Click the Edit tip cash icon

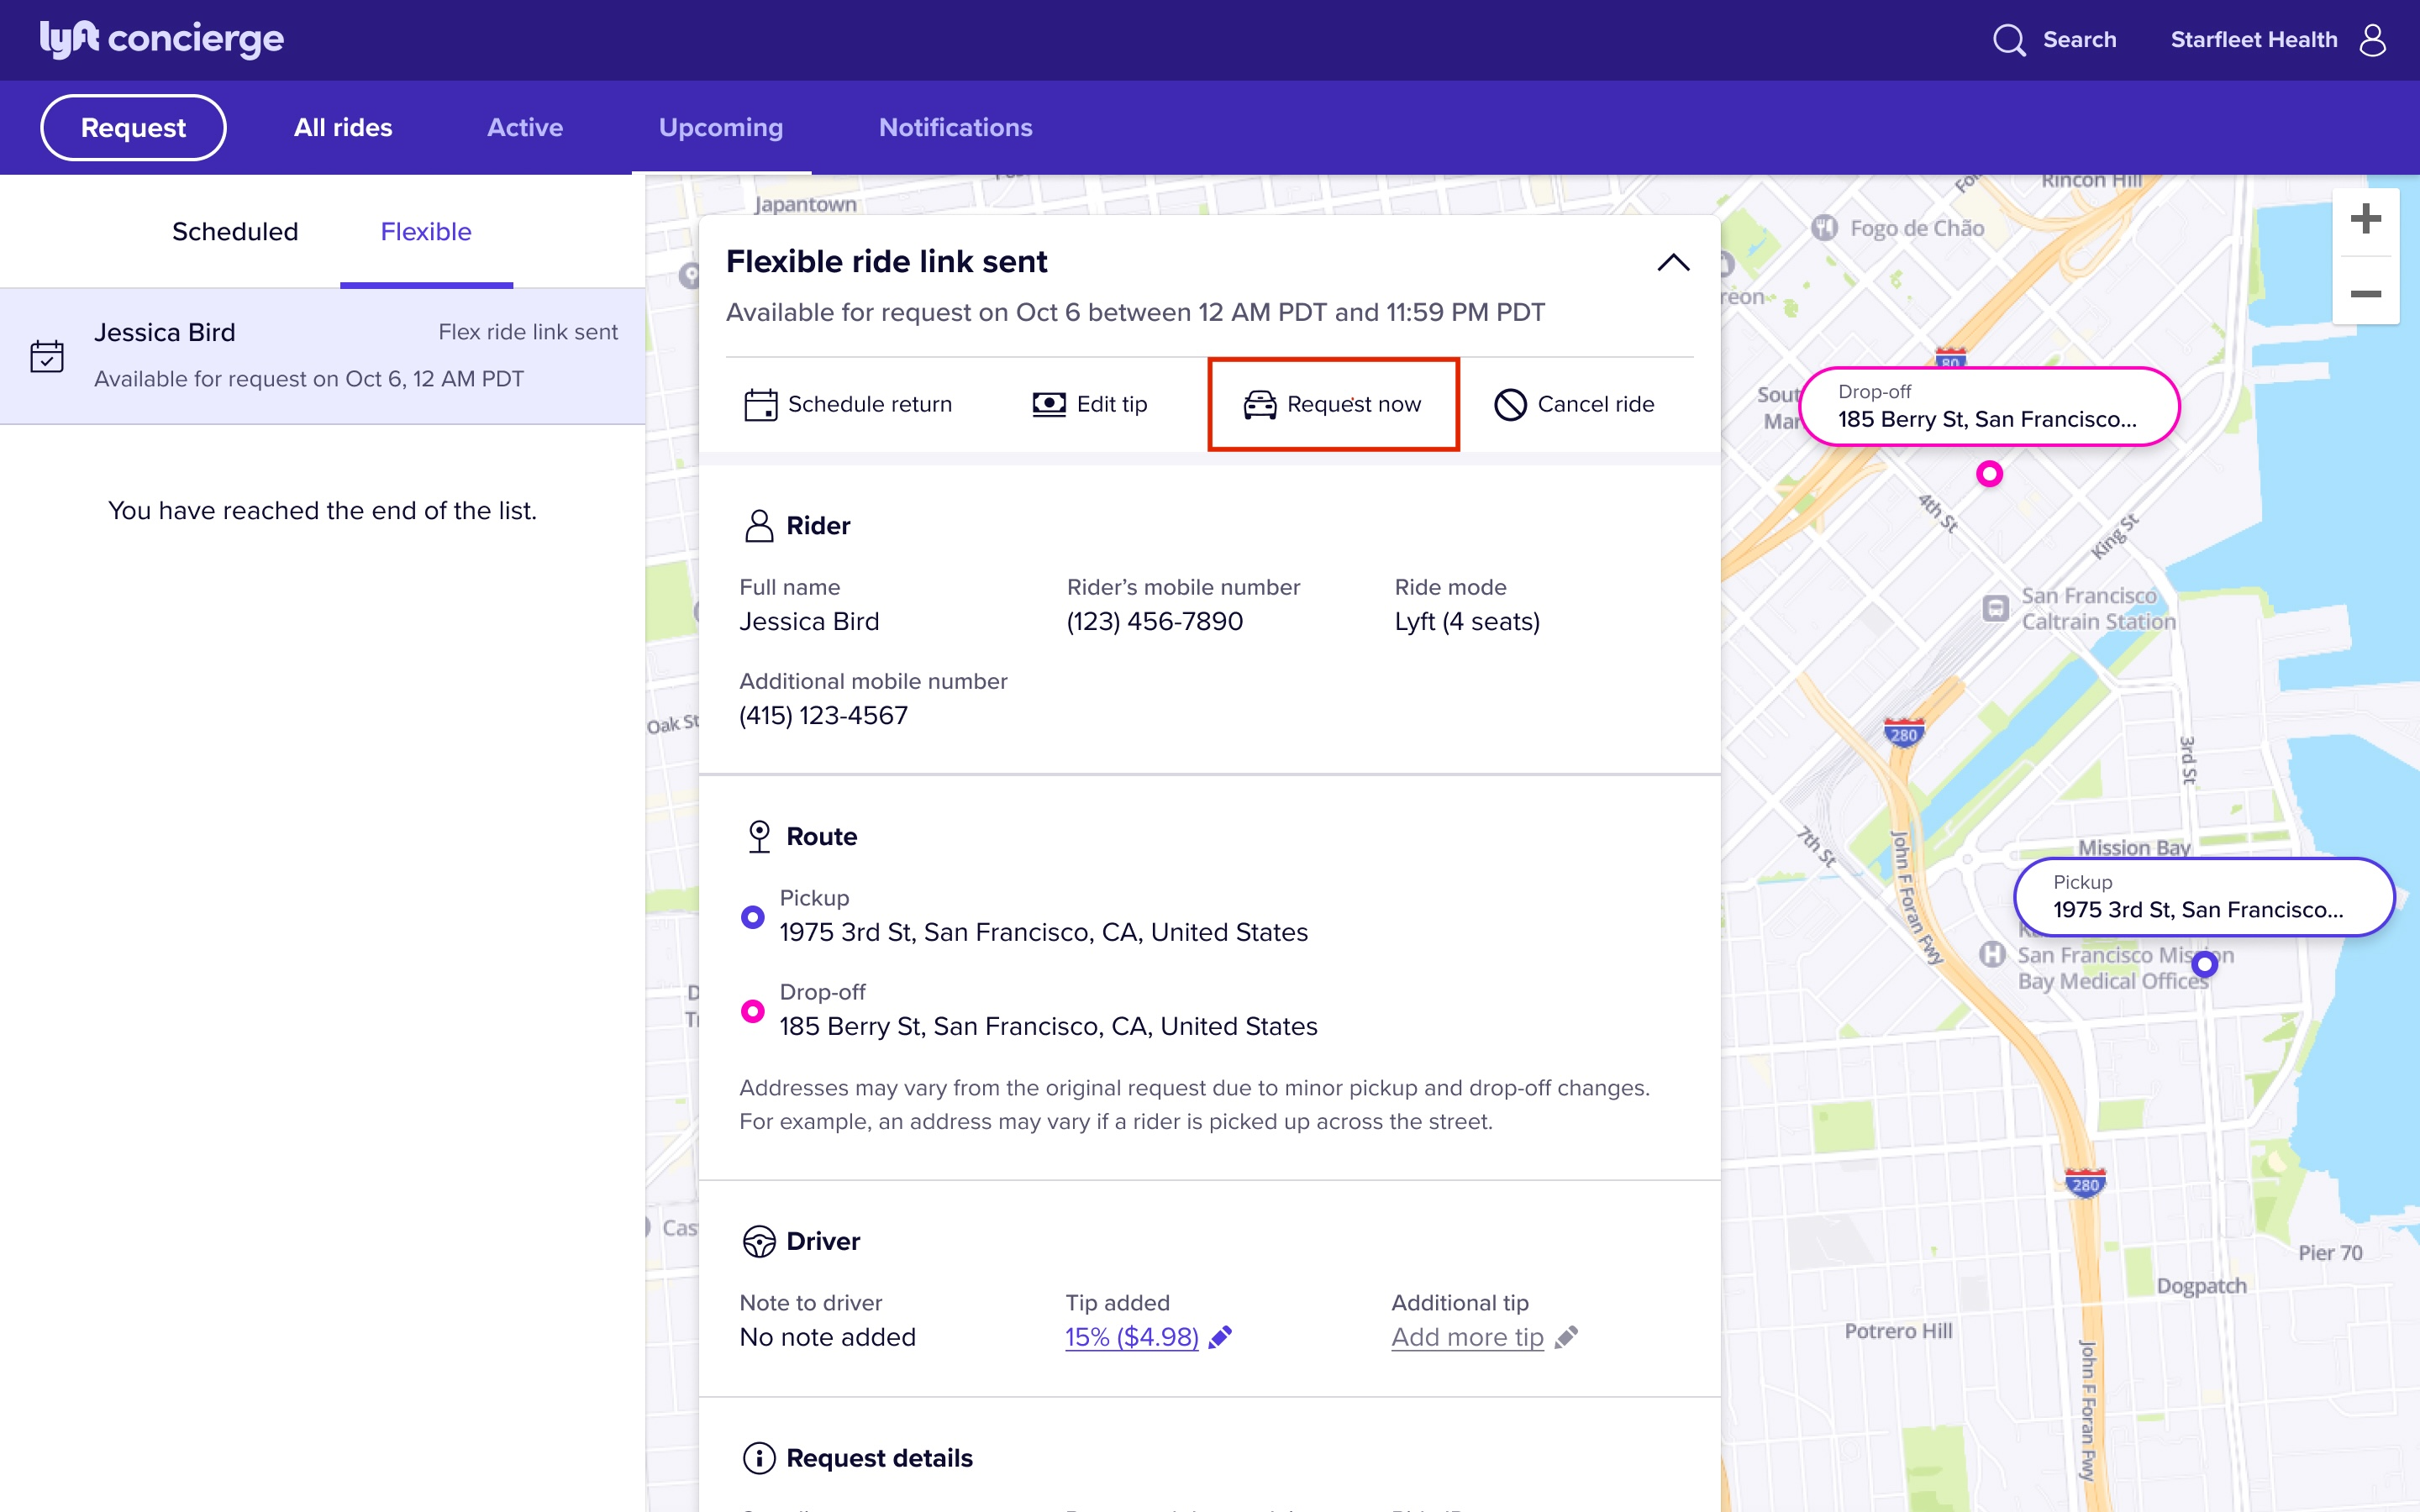pos(1049,404)
